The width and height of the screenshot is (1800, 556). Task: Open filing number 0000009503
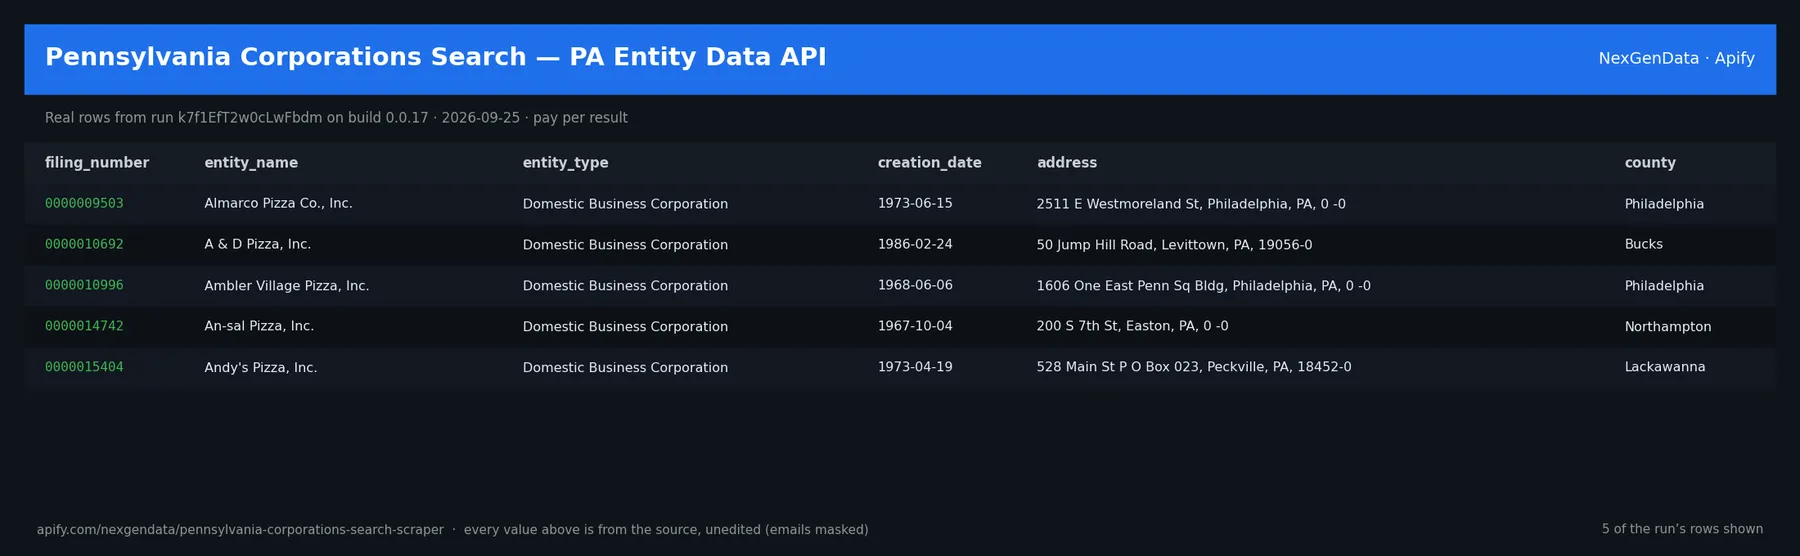pyautogui.click(x=84, y=203)
